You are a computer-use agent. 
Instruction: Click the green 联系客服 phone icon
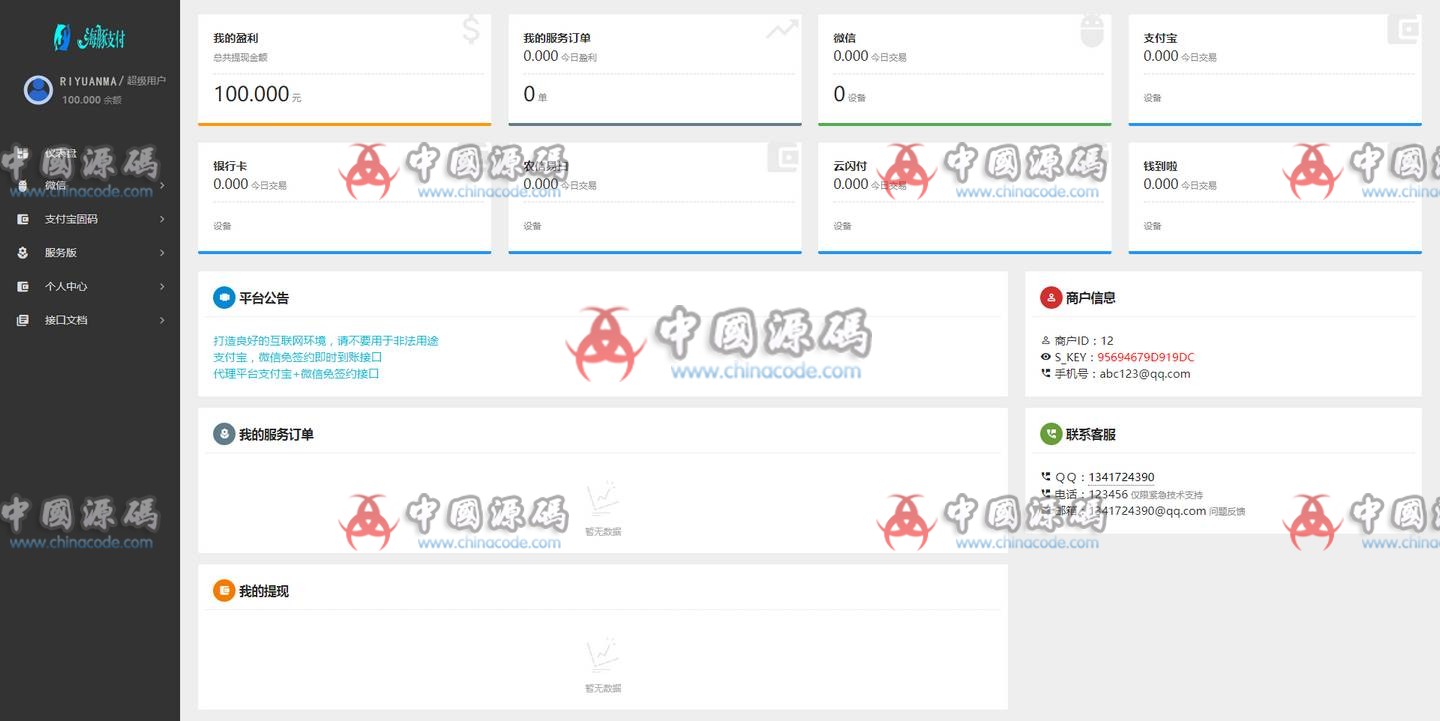tap(1050, 434)
